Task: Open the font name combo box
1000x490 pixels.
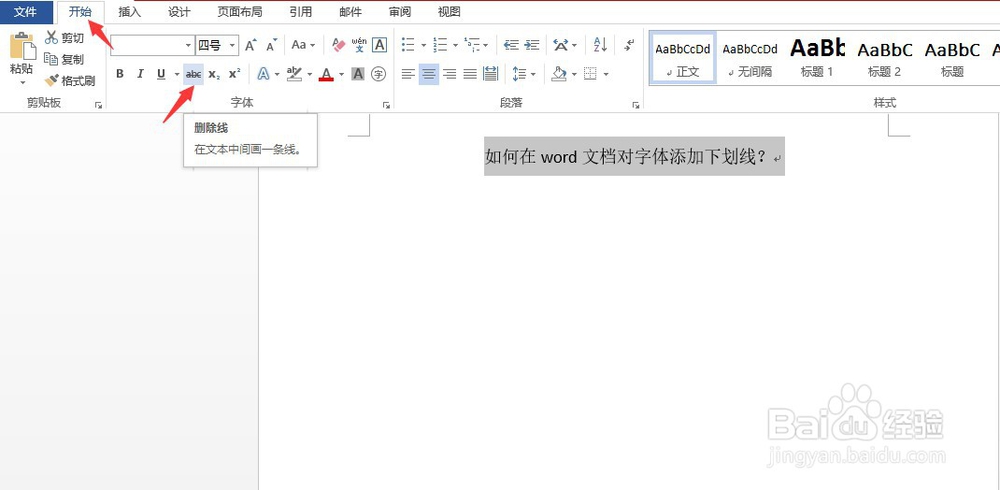Action: (x=152, y=45)
